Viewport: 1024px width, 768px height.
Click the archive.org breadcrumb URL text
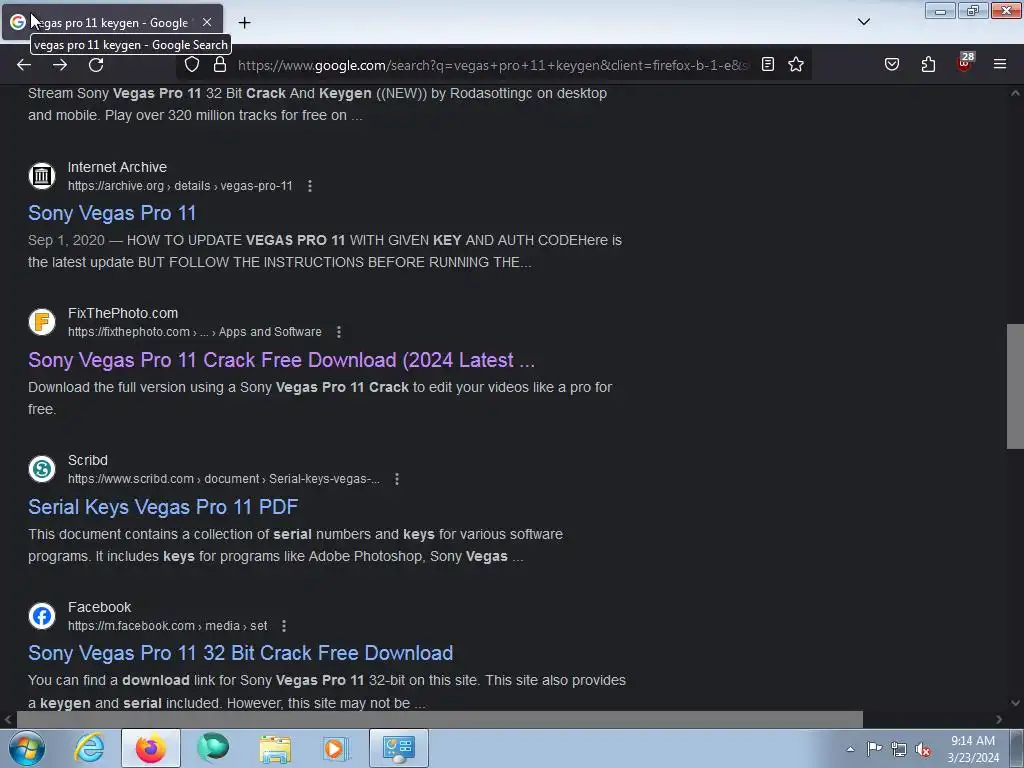point(180,186)
